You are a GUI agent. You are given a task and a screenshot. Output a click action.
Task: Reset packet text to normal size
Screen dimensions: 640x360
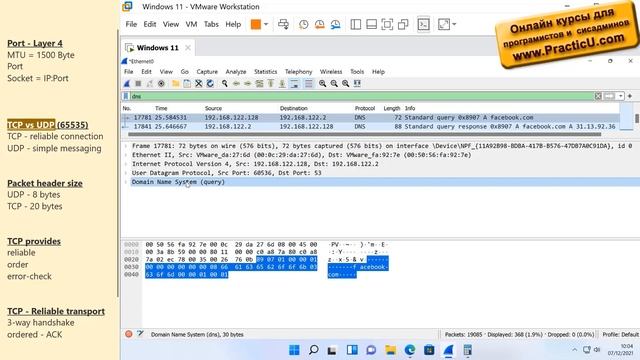pos(345,84)
